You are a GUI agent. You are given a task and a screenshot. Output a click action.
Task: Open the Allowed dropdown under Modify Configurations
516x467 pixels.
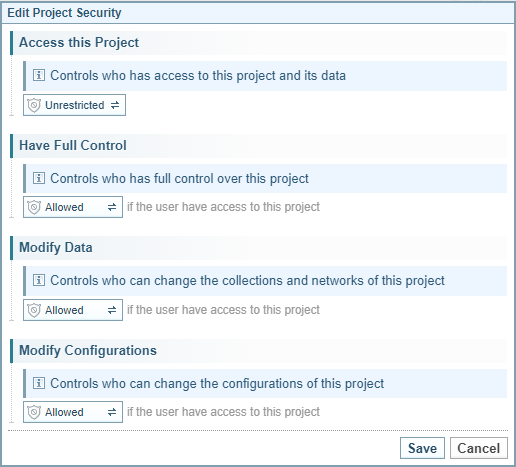[73, 412]
